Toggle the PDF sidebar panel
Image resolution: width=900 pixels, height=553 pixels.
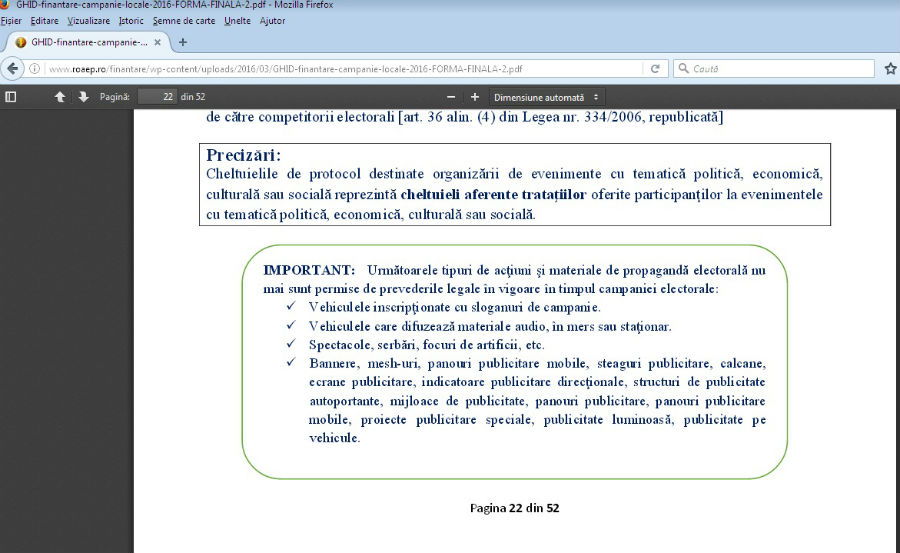[x=10, y=97]
